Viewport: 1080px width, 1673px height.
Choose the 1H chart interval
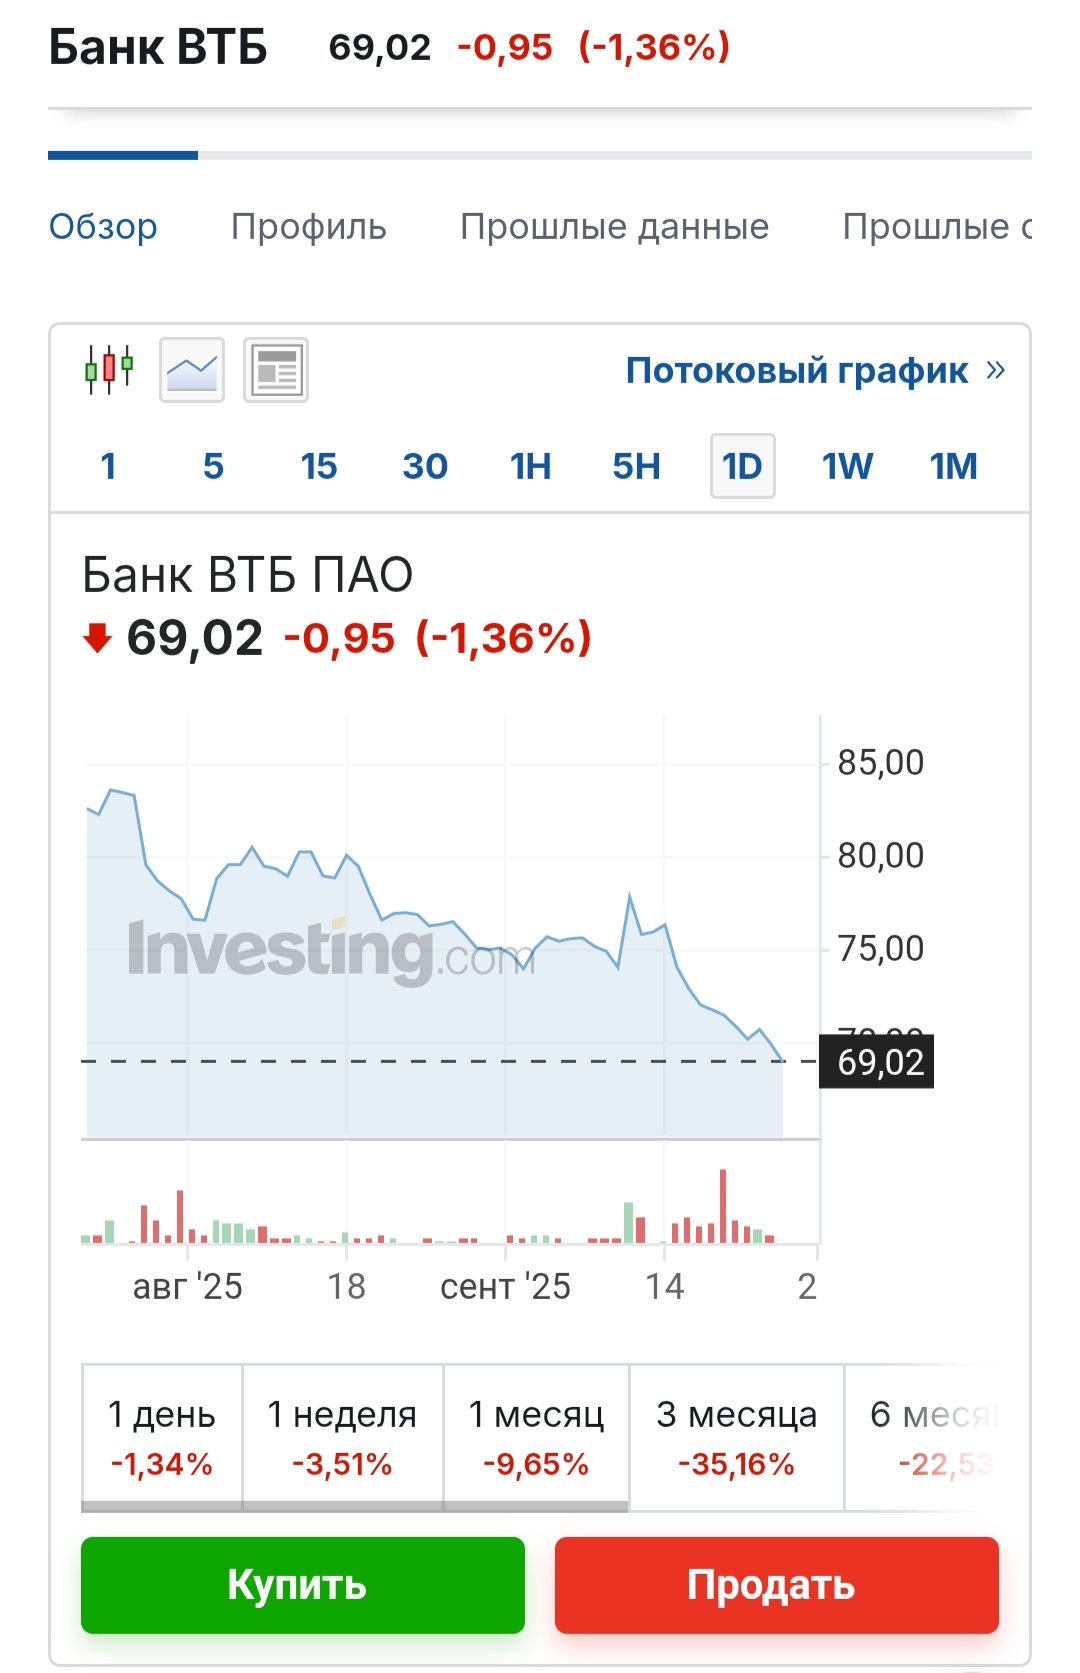(x=530, y=466)
